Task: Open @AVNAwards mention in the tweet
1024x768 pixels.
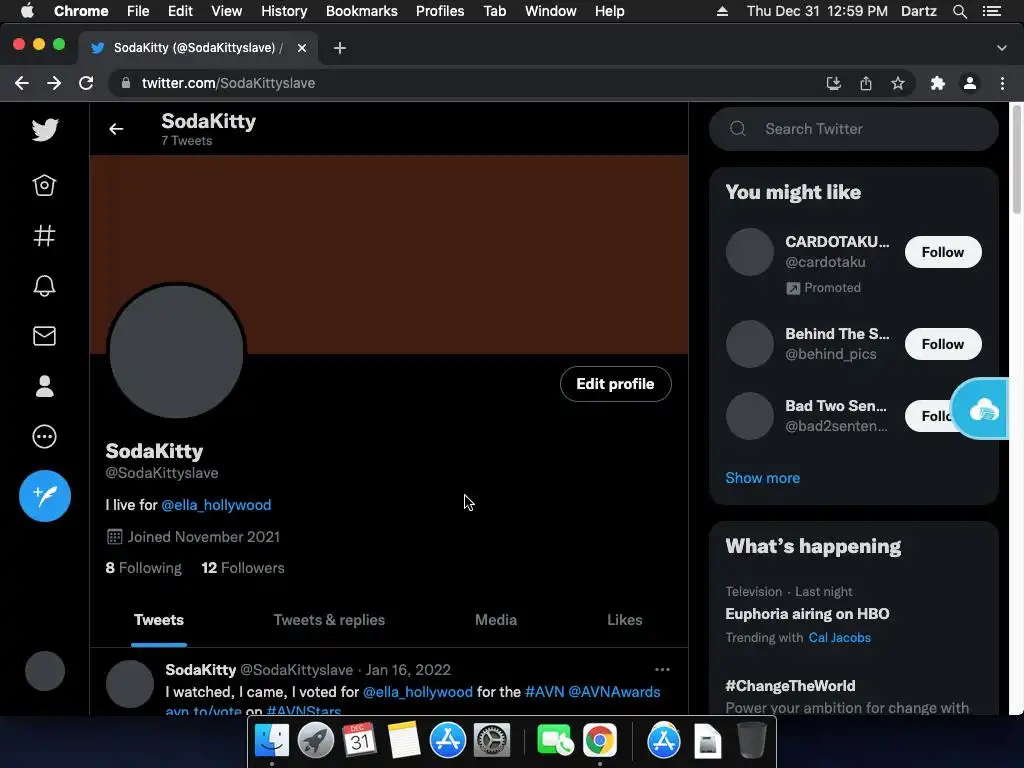Action: coord(614,692)
